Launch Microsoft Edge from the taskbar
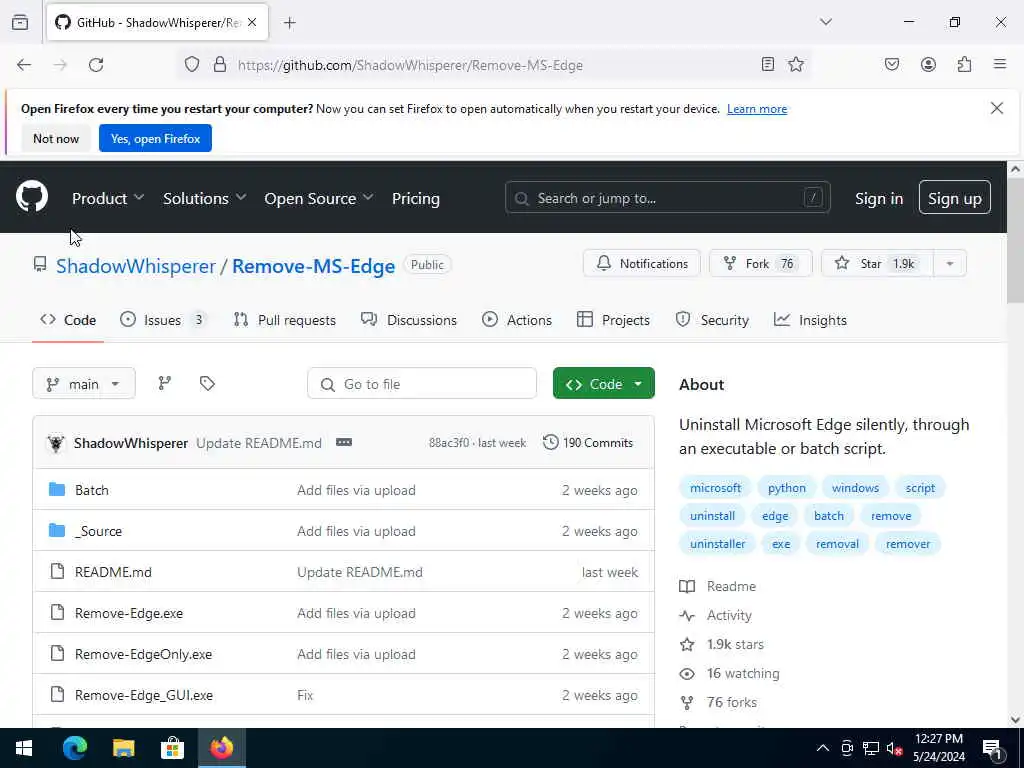This screenshot has width=1024, height=768. (x=74, y=748)
